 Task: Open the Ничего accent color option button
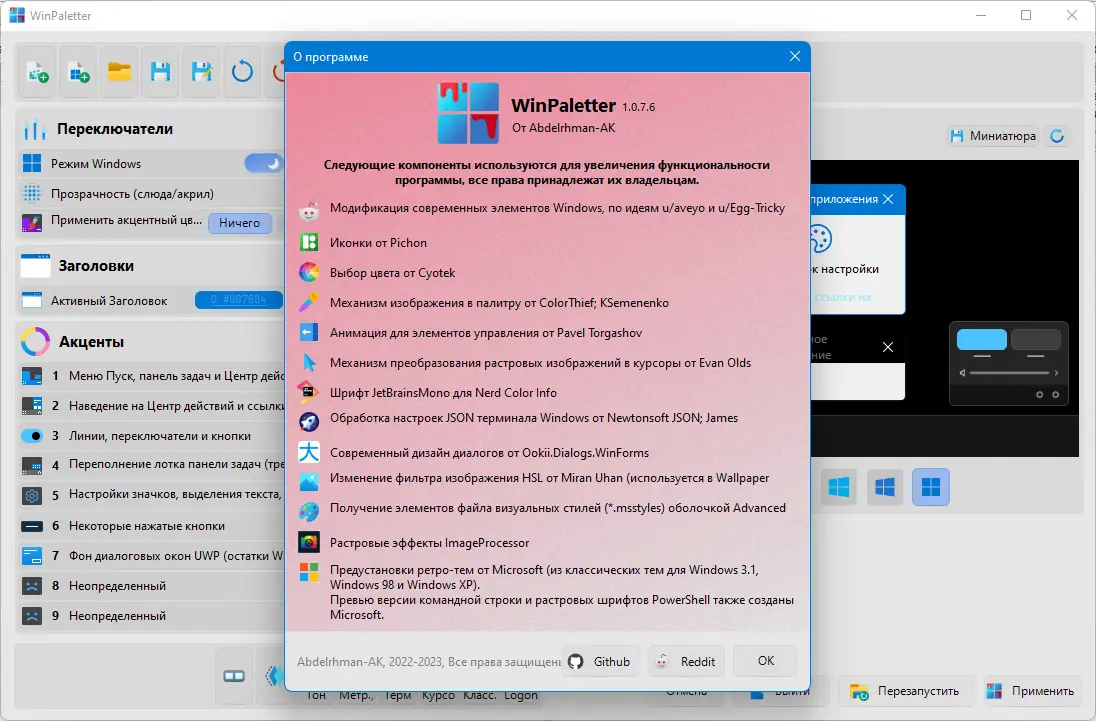pos(240,223)
